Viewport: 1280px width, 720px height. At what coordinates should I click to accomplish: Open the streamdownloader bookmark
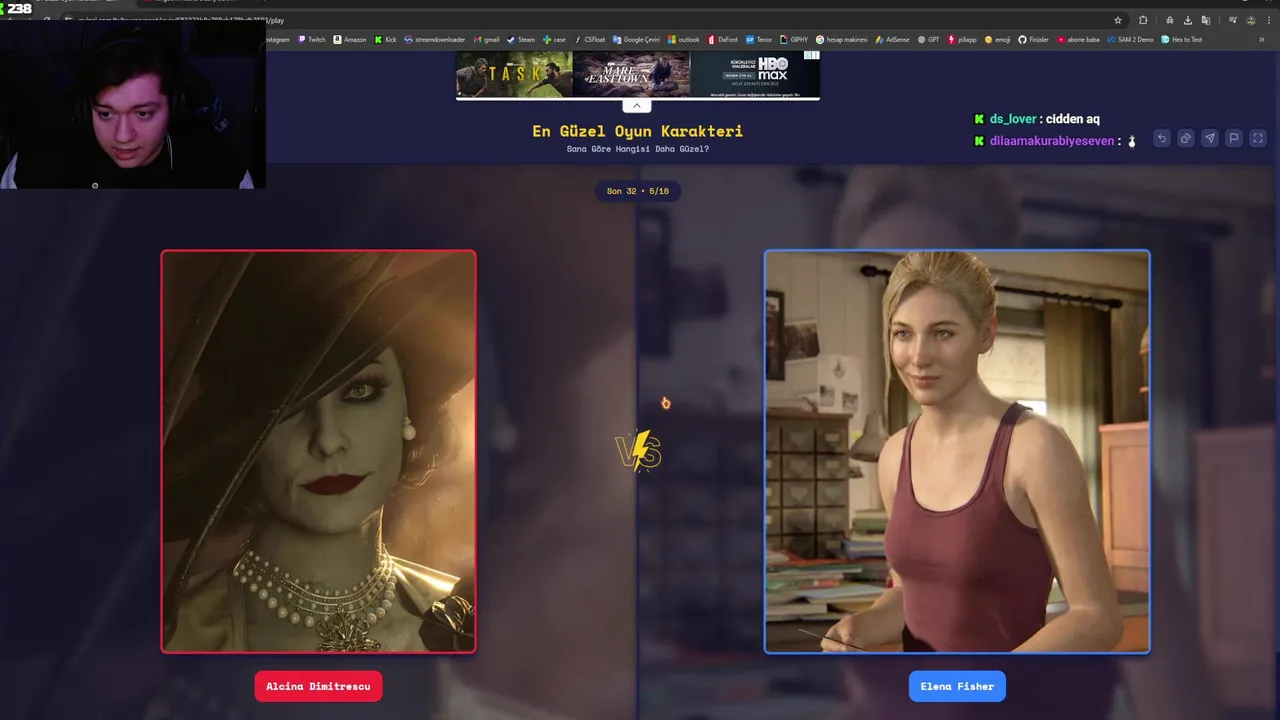[x=435, y=40]
